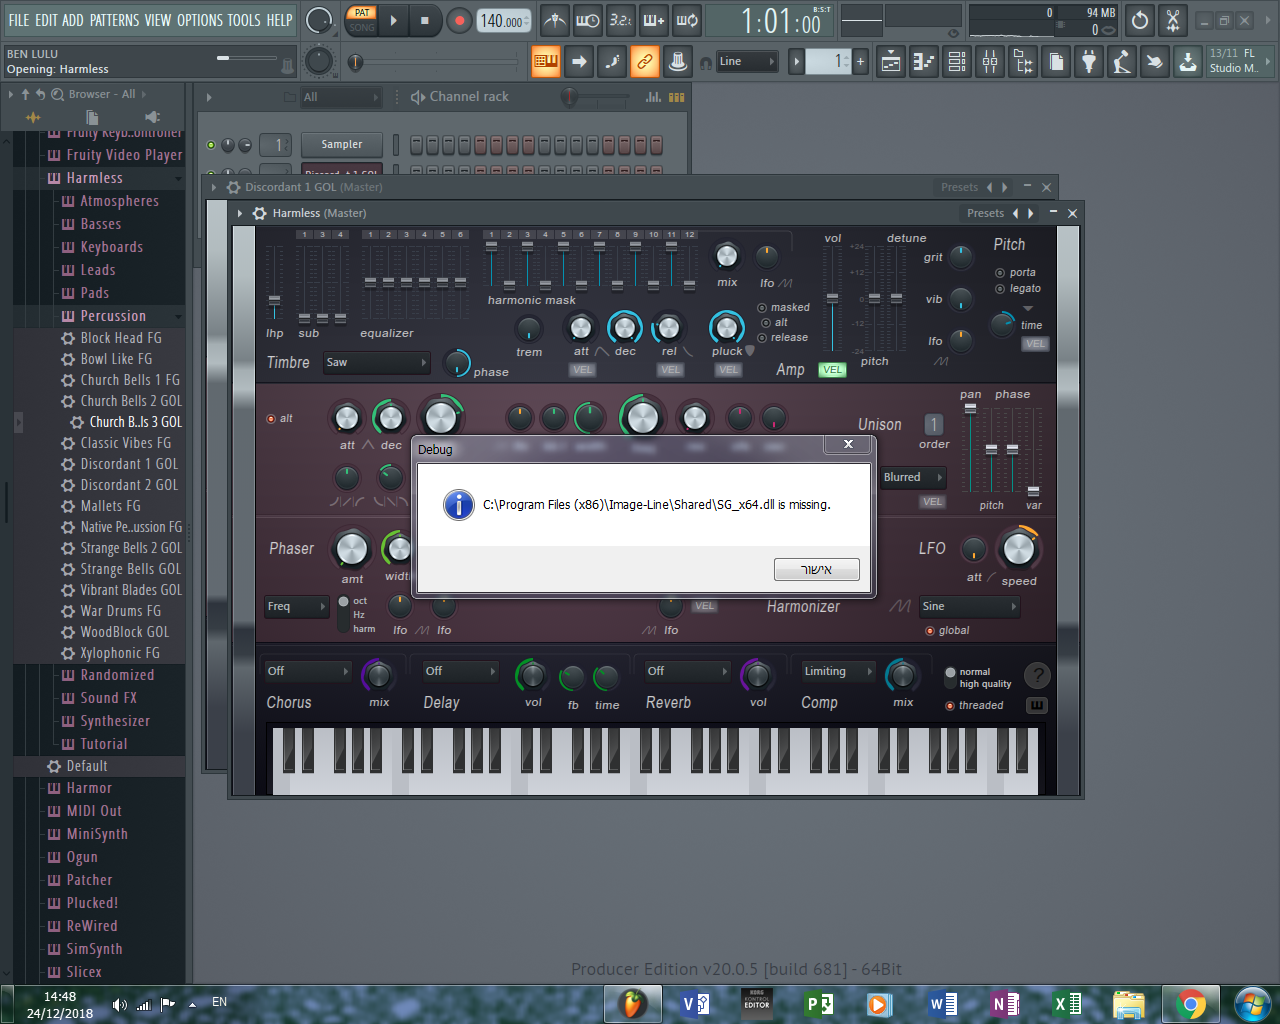Screen dimensions: 1280x1024
Task: Open the PATTERNS menu
Action: 114,20
